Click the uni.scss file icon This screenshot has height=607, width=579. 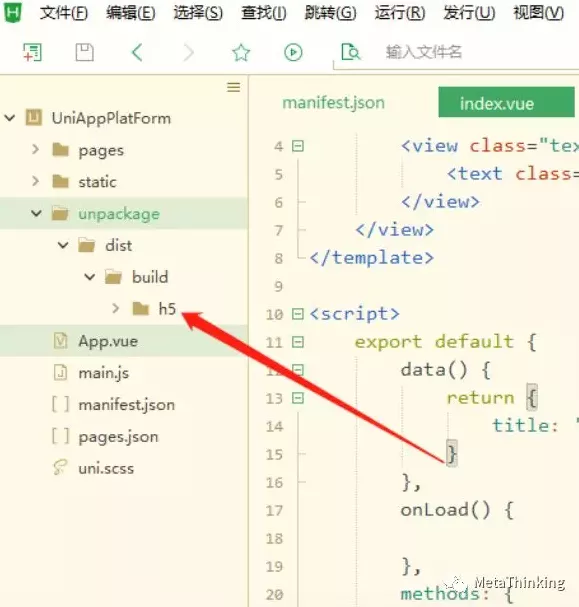[60, 467]
